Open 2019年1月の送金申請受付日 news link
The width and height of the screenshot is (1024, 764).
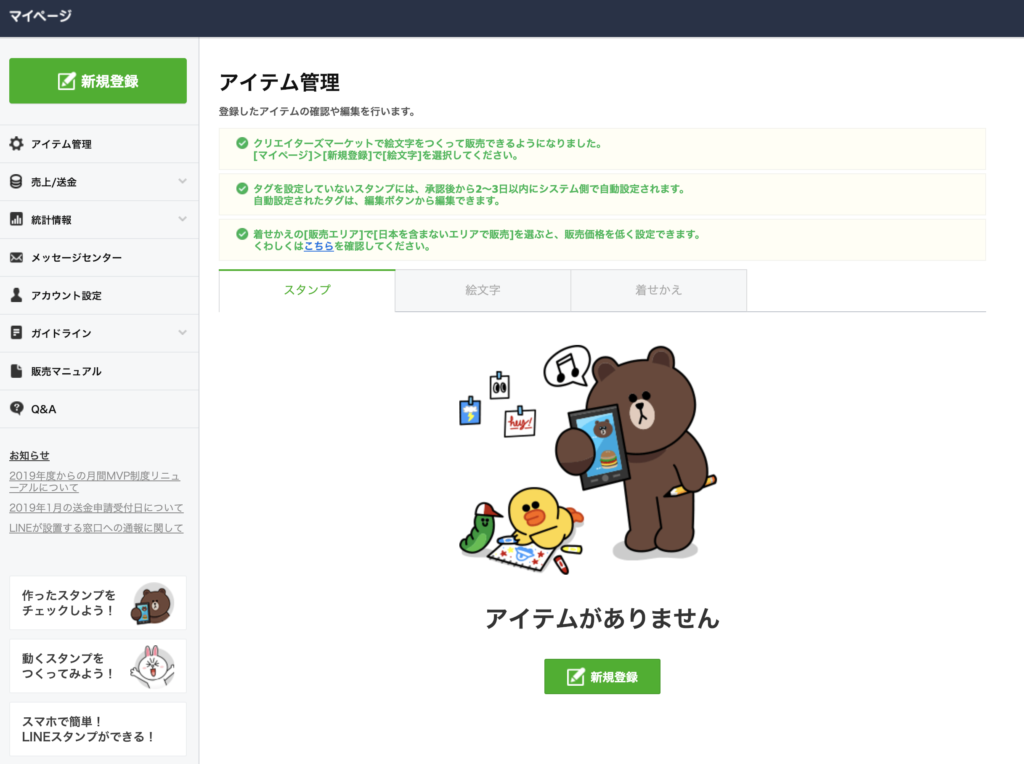[96, 507]
